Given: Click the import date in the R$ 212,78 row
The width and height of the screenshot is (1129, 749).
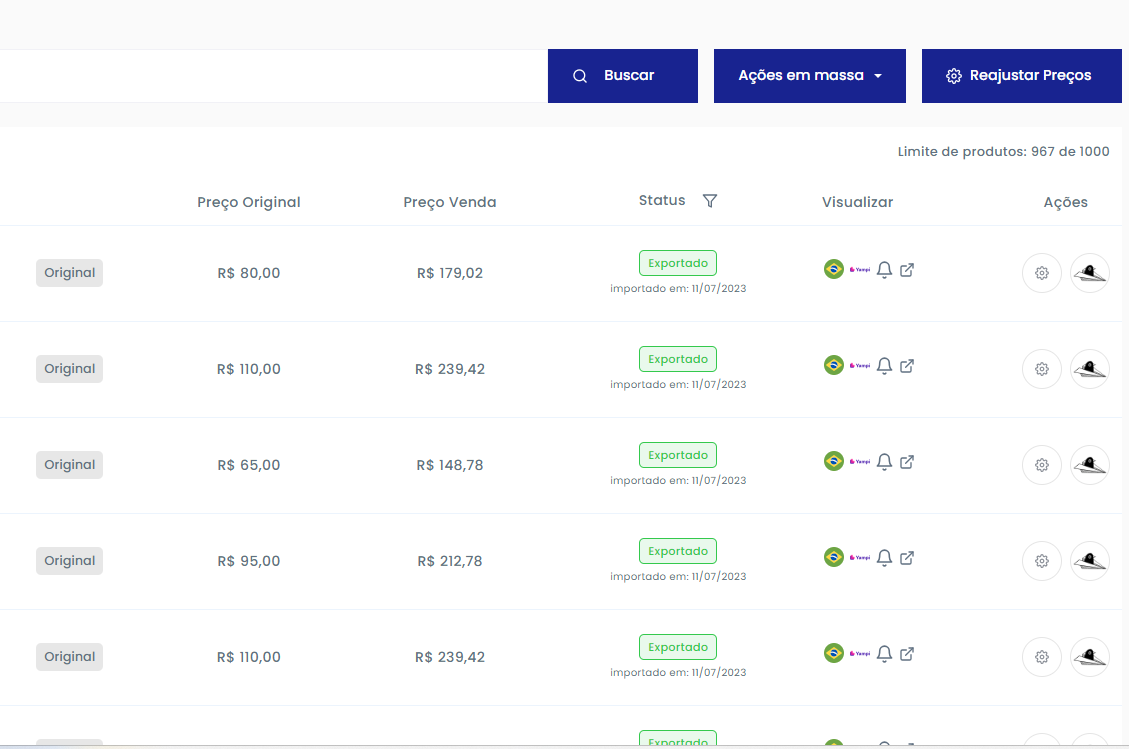Looking at the screenshot, I should (678, 575).
